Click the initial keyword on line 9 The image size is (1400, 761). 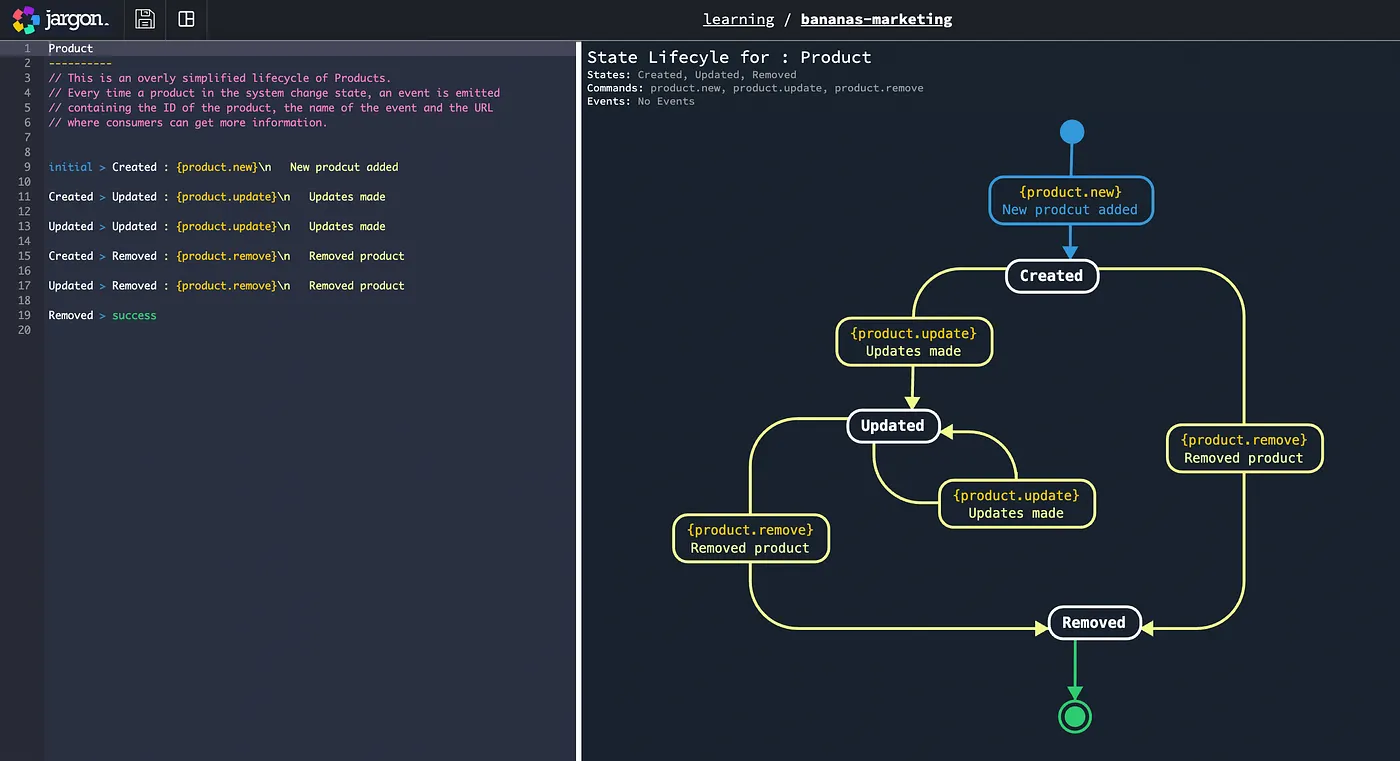pos(70,167)
